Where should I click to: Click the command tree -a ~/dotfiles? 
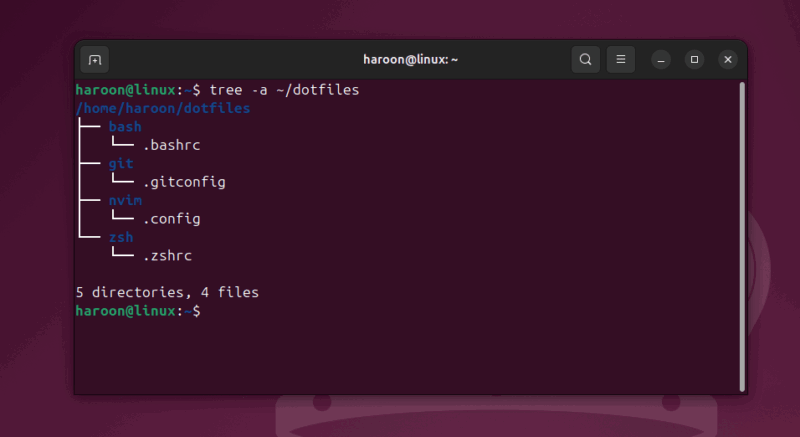(284, 90)
